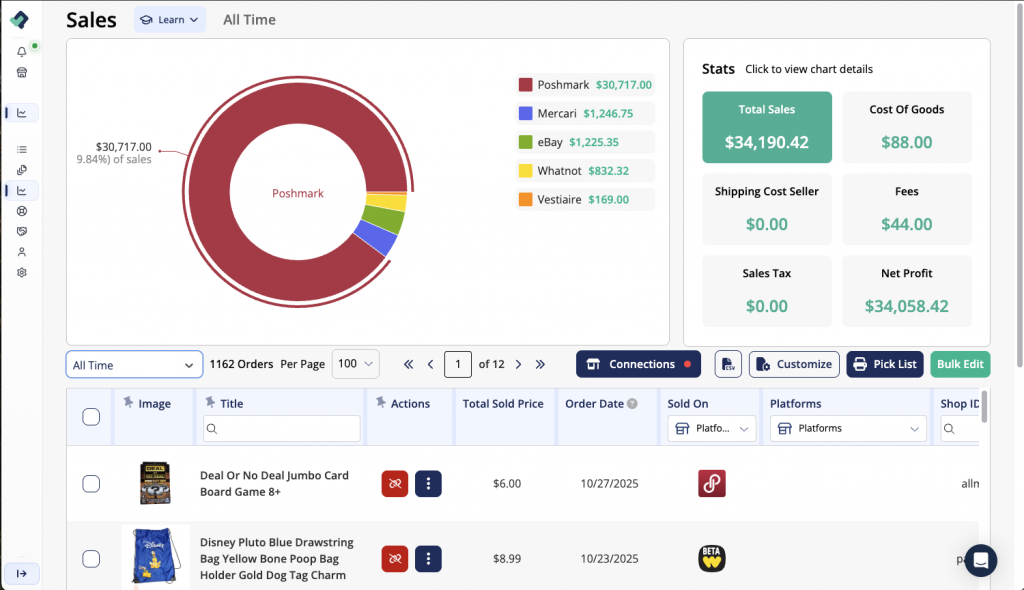The width and height of the screenshot is (1024, 590).
Task: Open three-dot menu for Disney Pluto bag
Action: [428, 558]
